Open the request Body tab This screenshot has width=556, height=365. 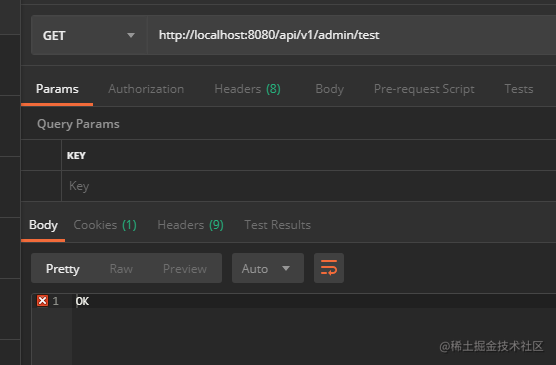(329, 89)
